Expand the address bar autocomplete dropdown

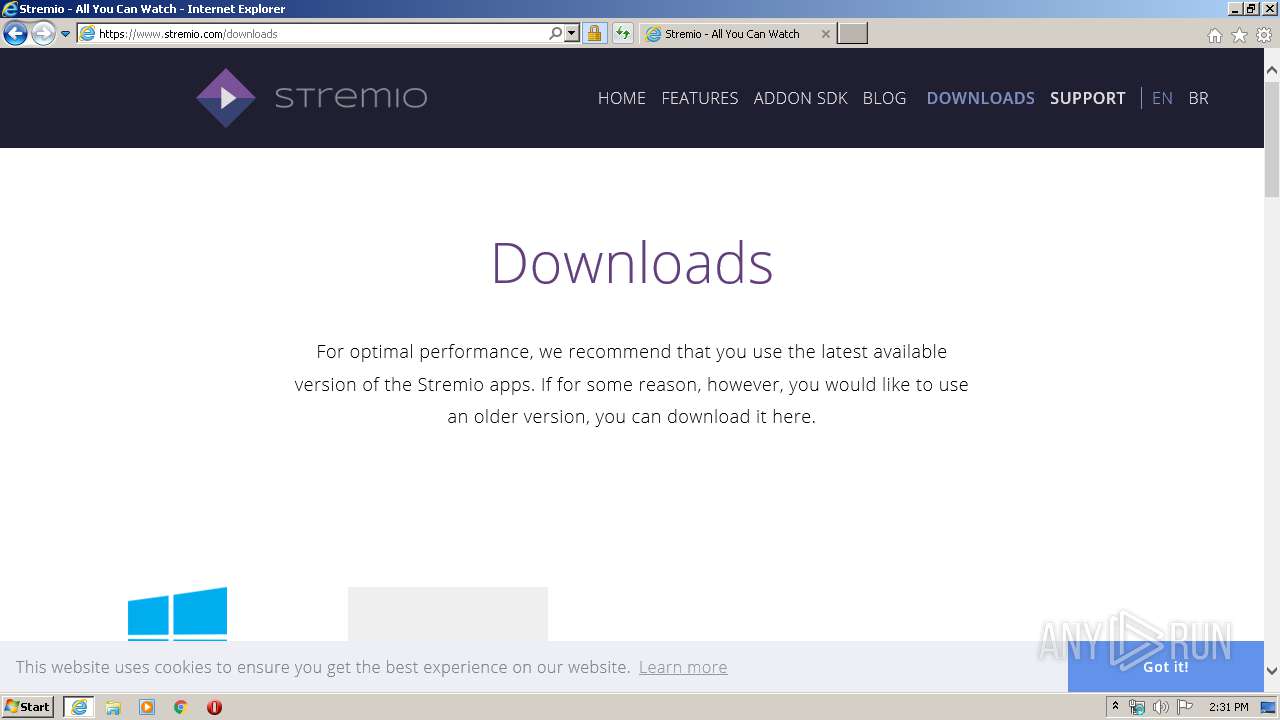click(572, 34)
